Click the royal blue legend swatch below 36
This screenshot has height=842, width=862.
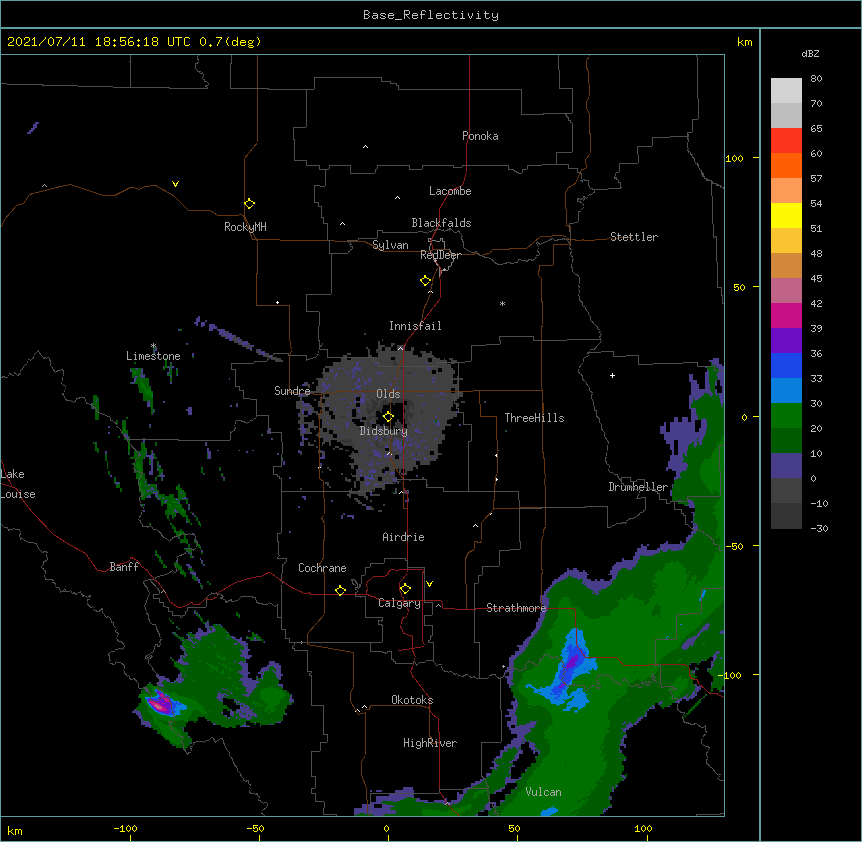786,365
